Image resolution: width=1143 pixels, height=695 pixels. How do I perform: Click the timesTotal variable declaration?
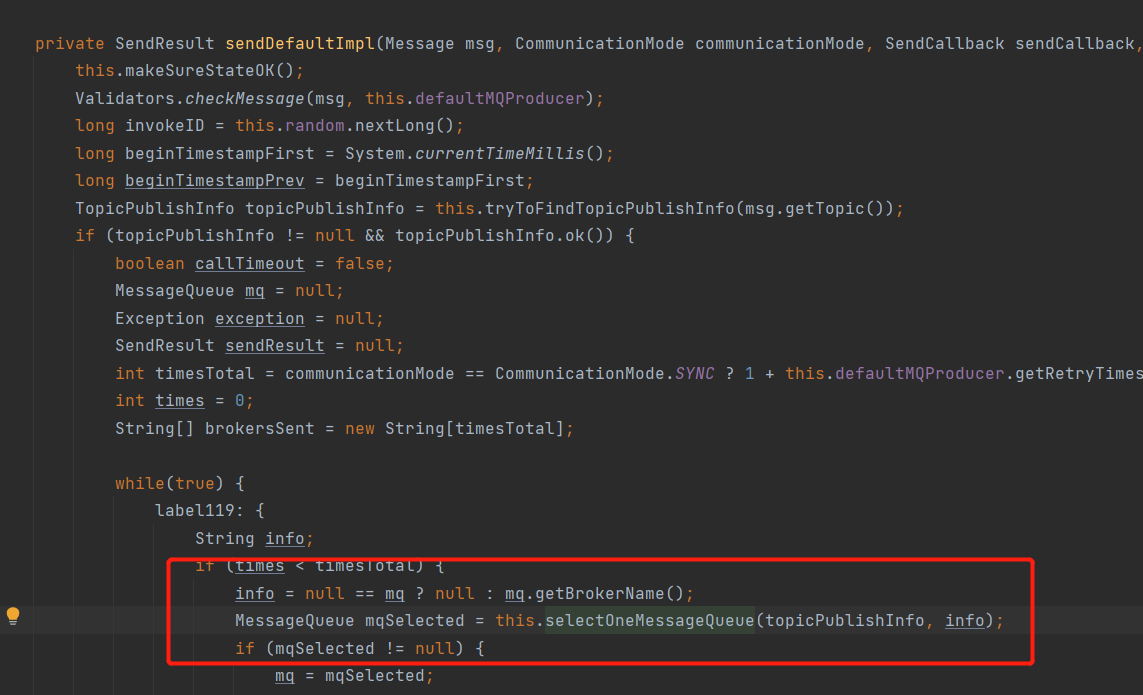coord(205,373)
